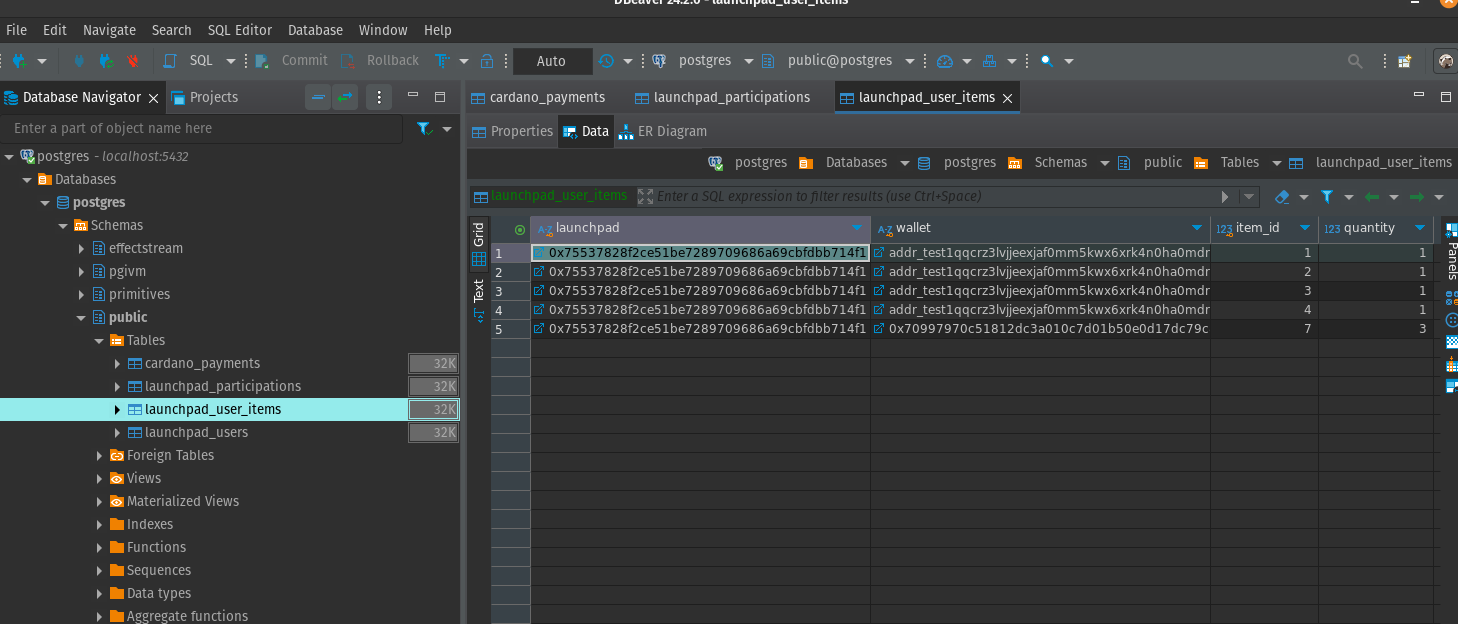The width and height of the screenshot is (1458, 624).
Task: Close the Database Navigator tab
Action: tap(153, 98)
